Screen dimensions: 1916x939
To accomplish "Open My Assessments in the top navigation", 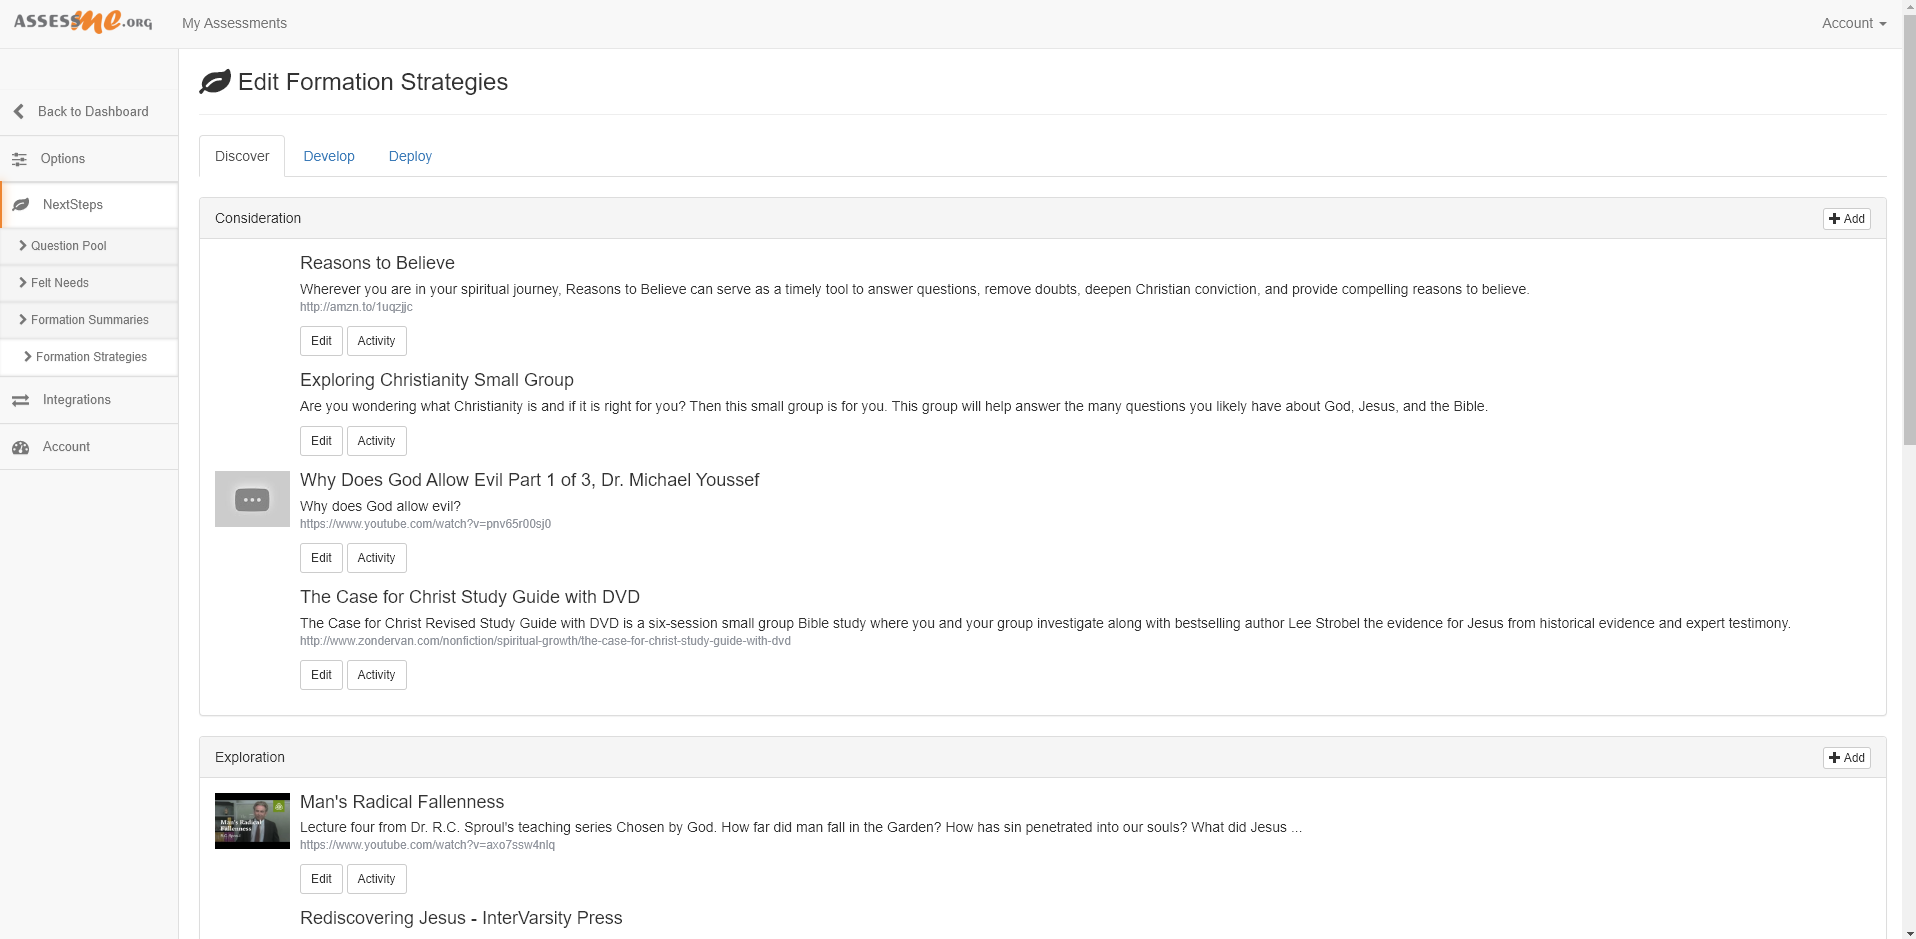I will tap(234, 23).
